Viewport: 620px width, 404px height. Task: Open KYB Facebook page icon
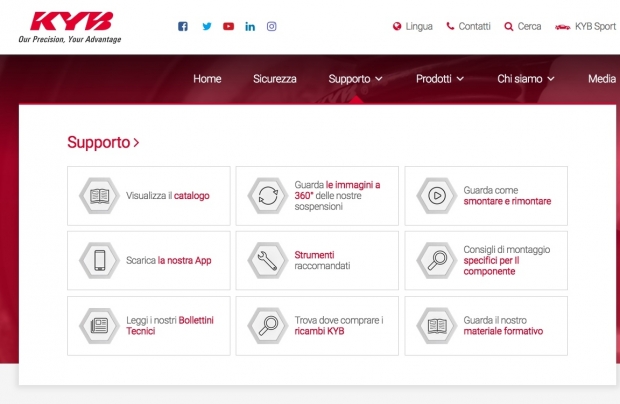pyautogui.click(x=183, y=26)
